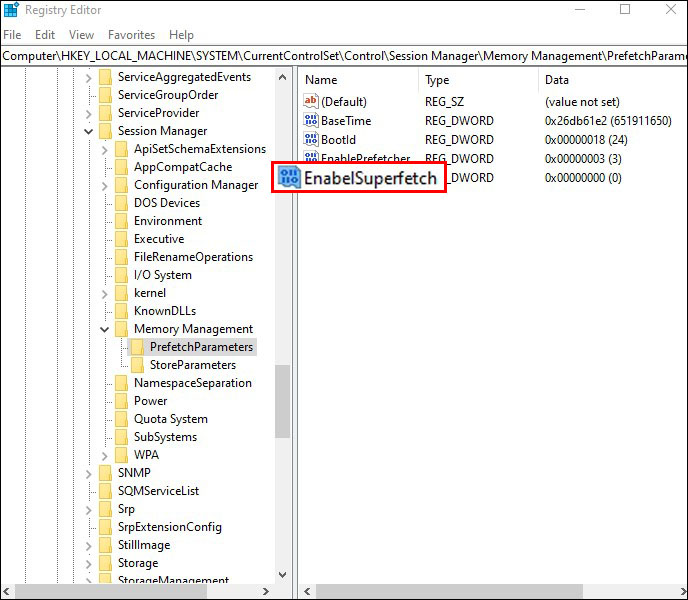The height and width of the screenshot is (600, 688).
Task: Select the PrefetchParameters folder icon
Action: [137, 347]
